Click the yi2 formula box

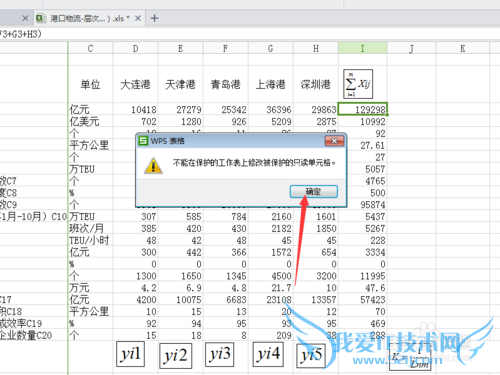click(176, 356)
